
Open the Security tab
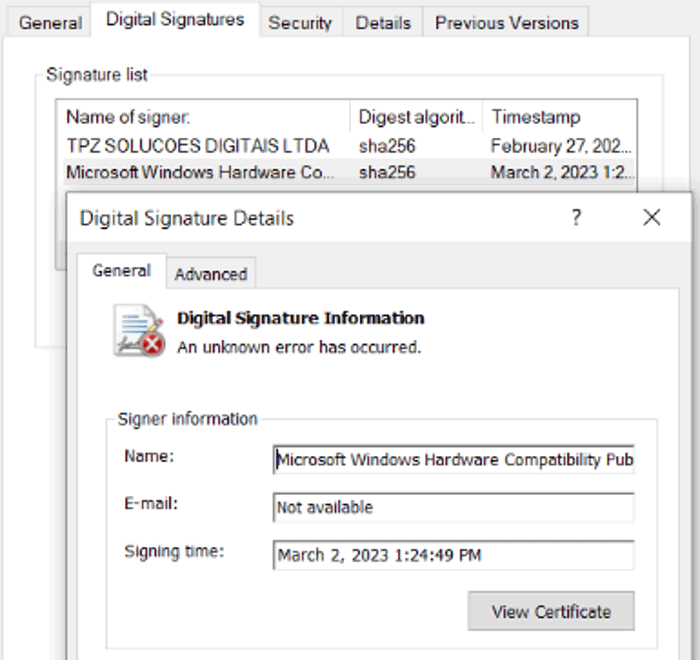300,22
